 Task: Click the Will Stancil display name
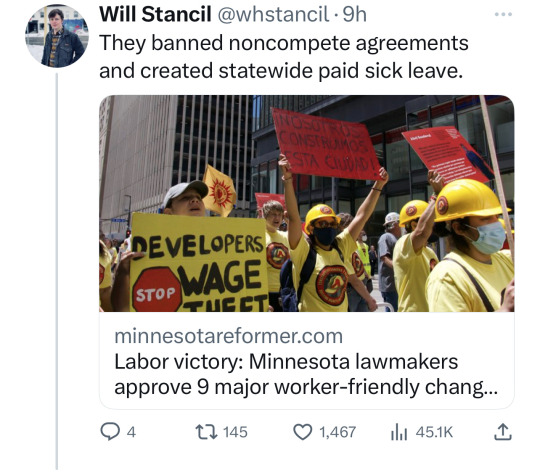pos(155,14)
